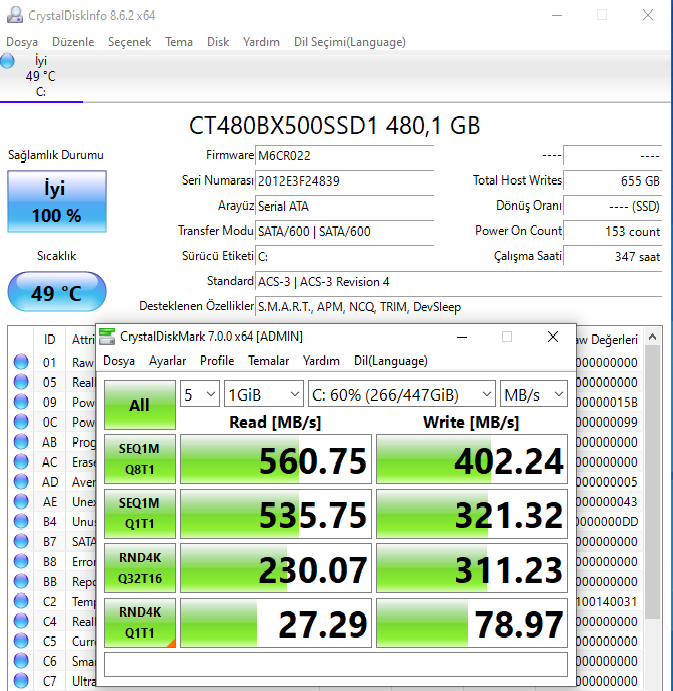Expand the drive selector showing C: 60%
This screenshot has height=691, width=673.
click(x=402, y=394)
